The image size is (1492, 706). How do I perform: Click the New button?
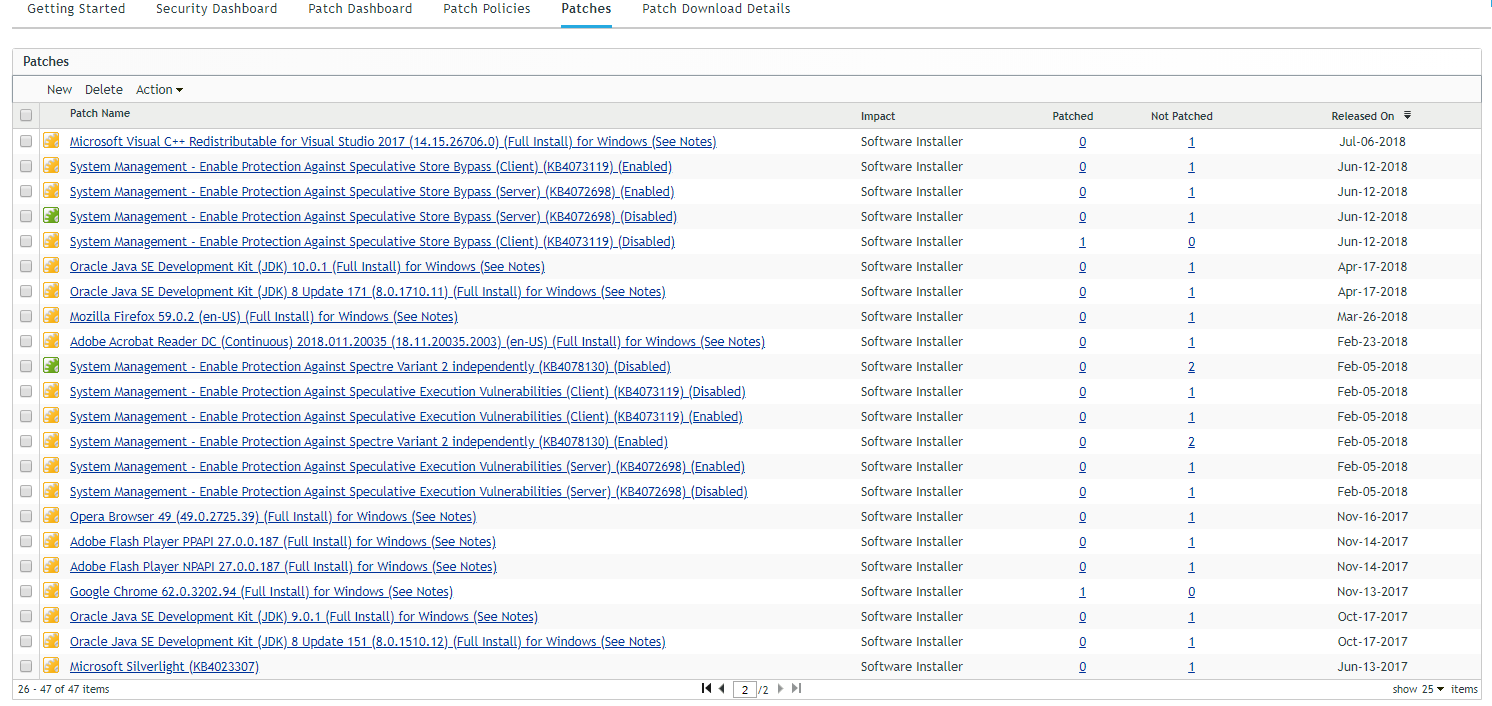59,90
